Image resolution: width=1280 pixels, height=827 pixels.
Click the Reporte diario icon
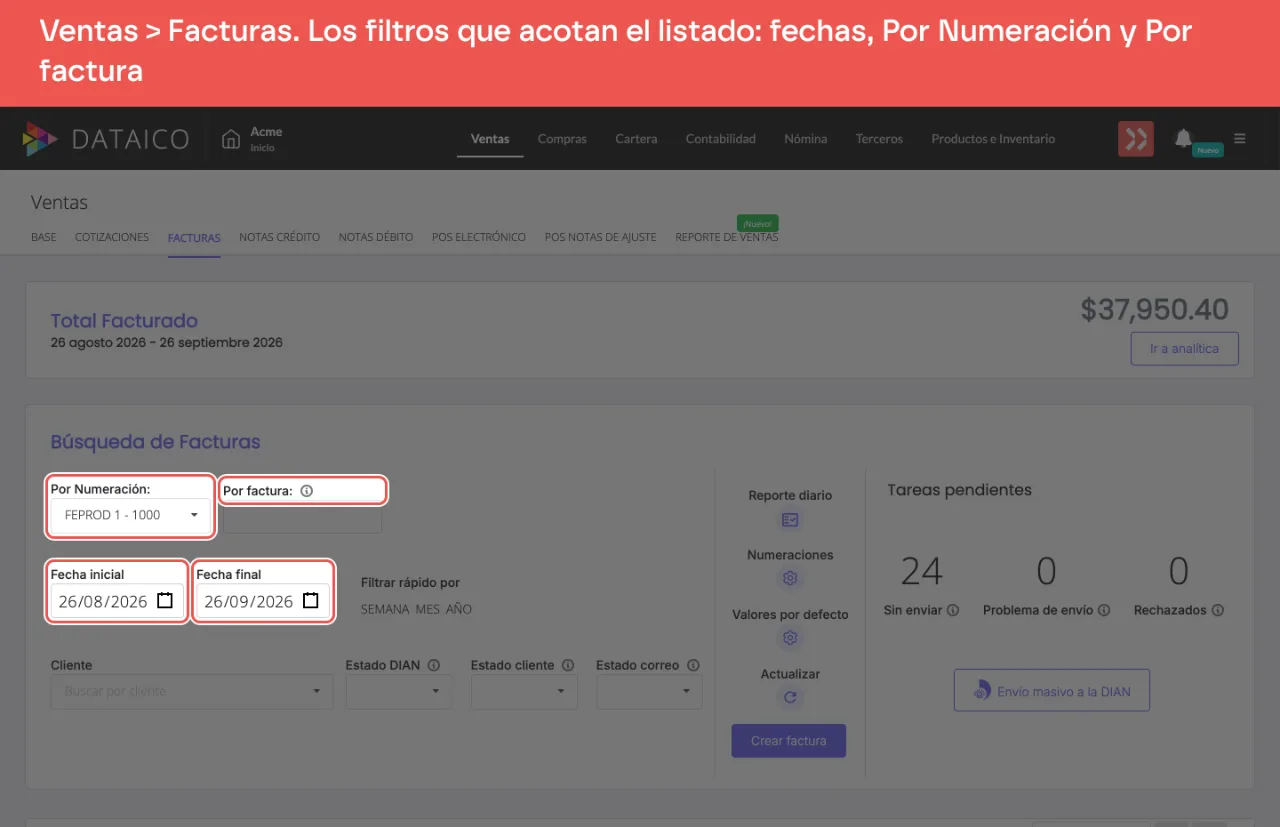click(790, 520)
